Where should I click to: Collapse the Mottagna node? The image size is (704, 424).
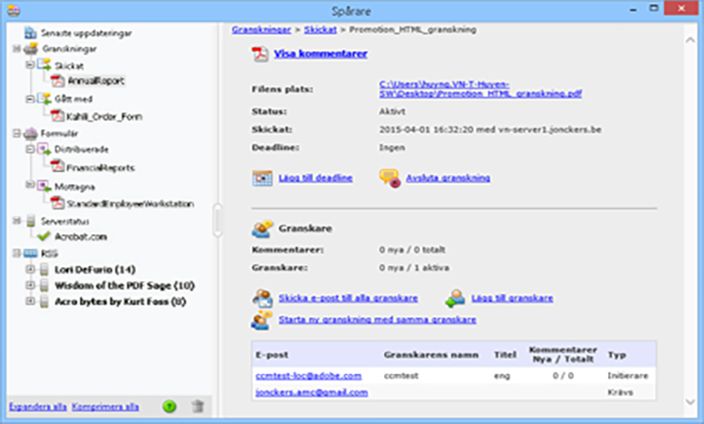tap(30, 185)
